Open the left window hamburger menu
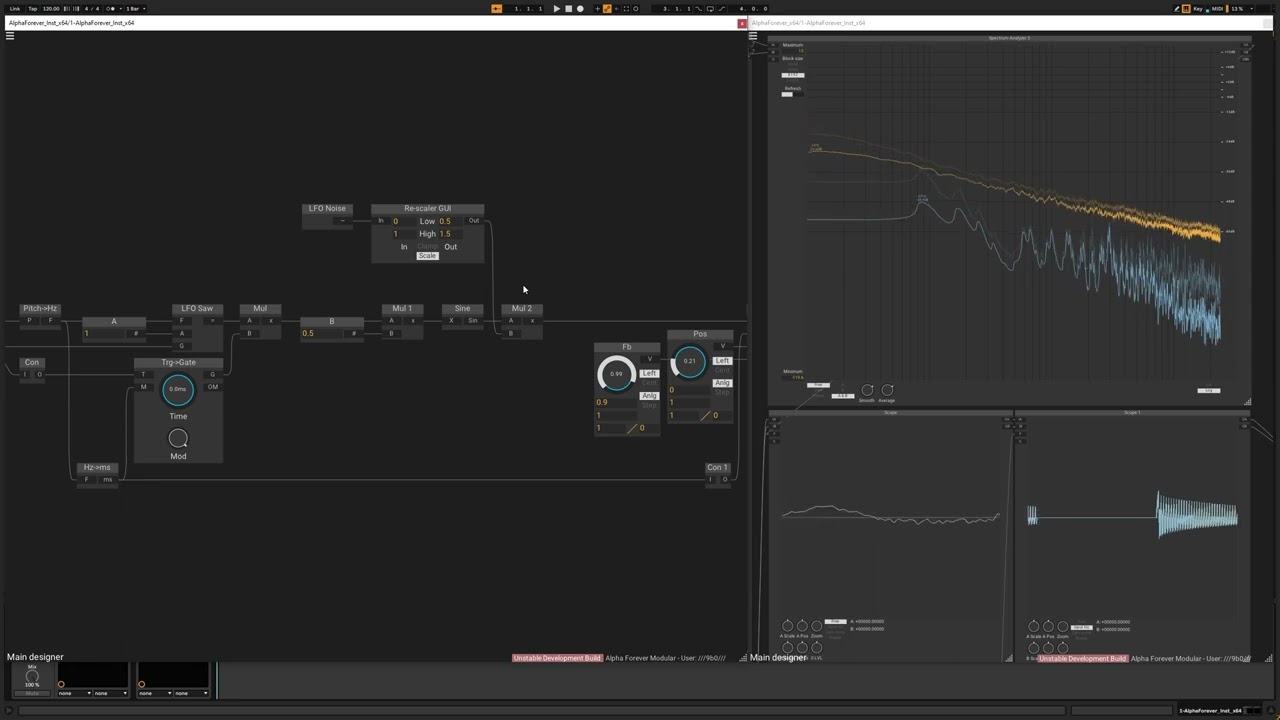The height and width of the screenshot is (720, 1280). [10, 36]
